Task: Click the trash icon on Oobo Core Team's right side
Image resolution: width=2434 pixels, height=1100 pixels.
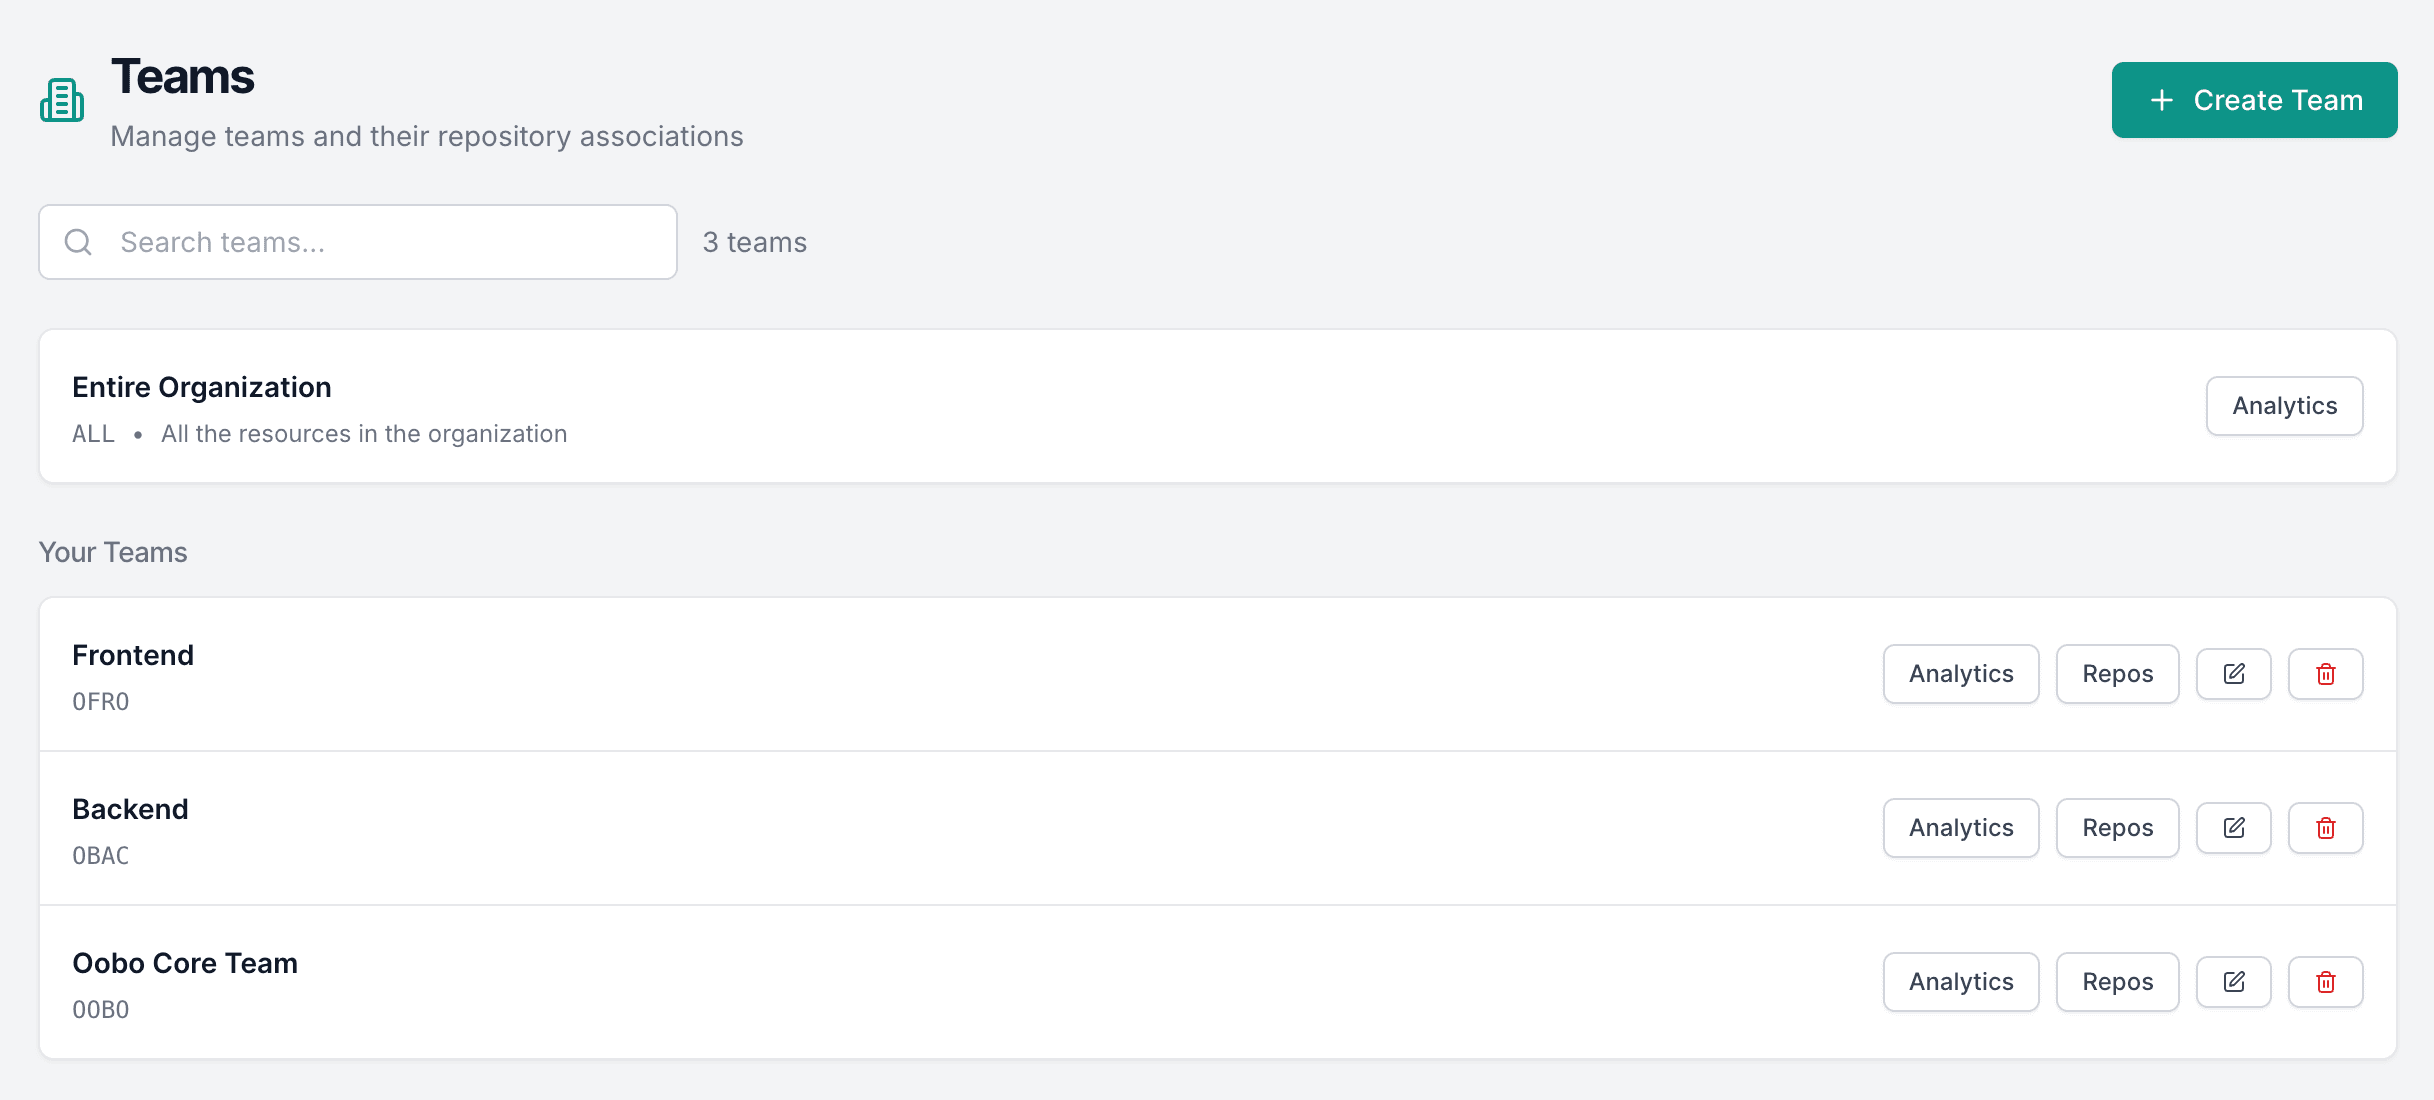Action: 2325,981
